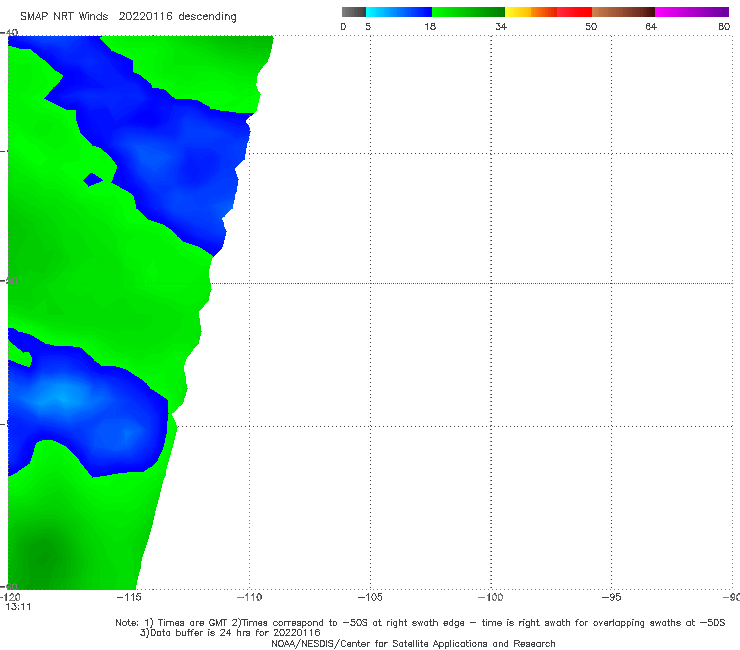Click the colorbar label 18
This screenshot has width=740, height=650.
click(430, 26)
